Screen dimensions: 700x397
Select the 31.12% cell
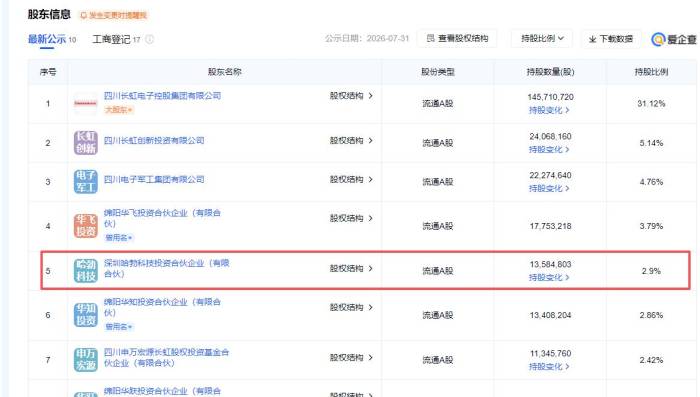pos(651,104)
